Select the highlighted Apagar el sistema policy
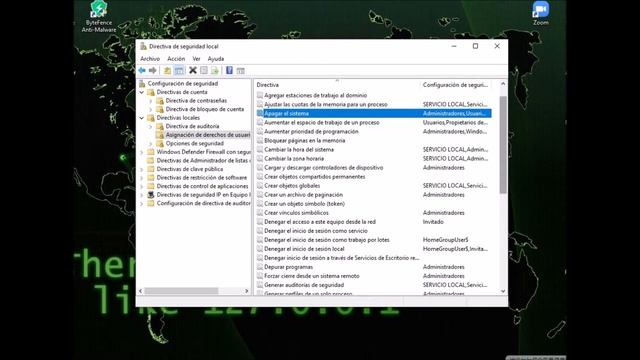Image resolution: width=640 pixels, height=360 pixels. 373,113
